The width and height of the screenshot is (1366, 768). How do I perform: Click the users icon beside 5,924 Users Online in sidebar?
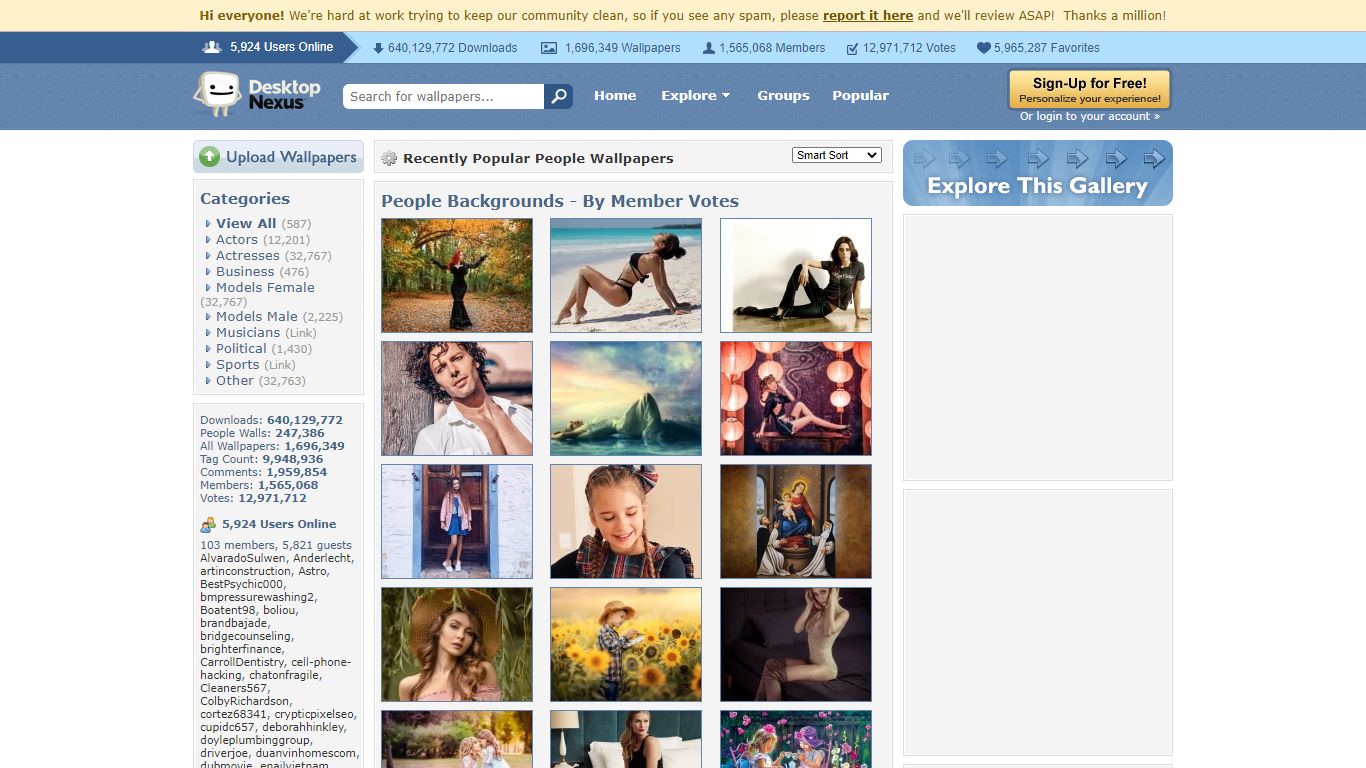tap(208, 524)
